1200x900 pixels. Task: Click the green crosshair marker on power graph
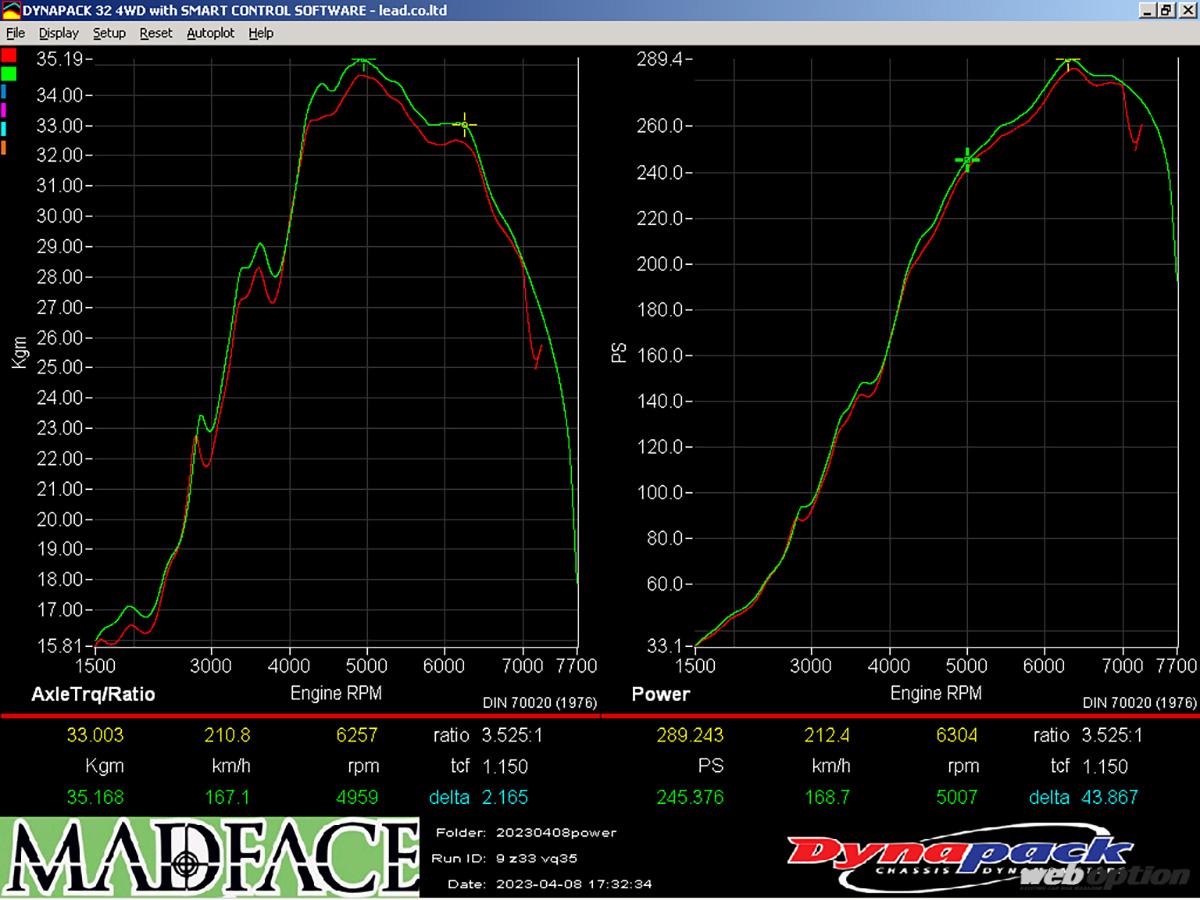click(967, 159)
